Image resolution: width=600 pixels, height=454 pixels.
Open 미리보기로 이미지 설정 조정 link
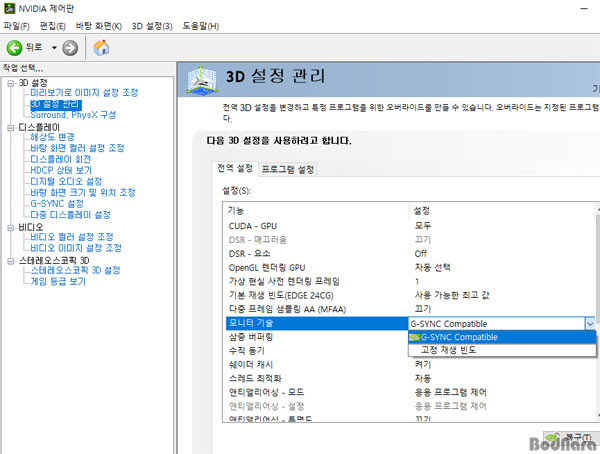click(x=84, y=93)
